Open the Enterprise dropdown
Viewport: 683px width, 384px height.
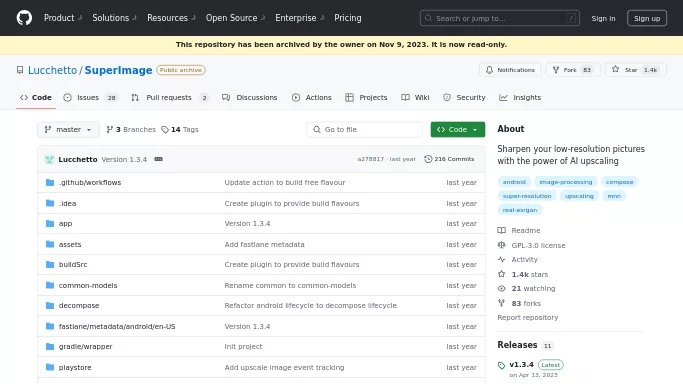click(300, 18)
